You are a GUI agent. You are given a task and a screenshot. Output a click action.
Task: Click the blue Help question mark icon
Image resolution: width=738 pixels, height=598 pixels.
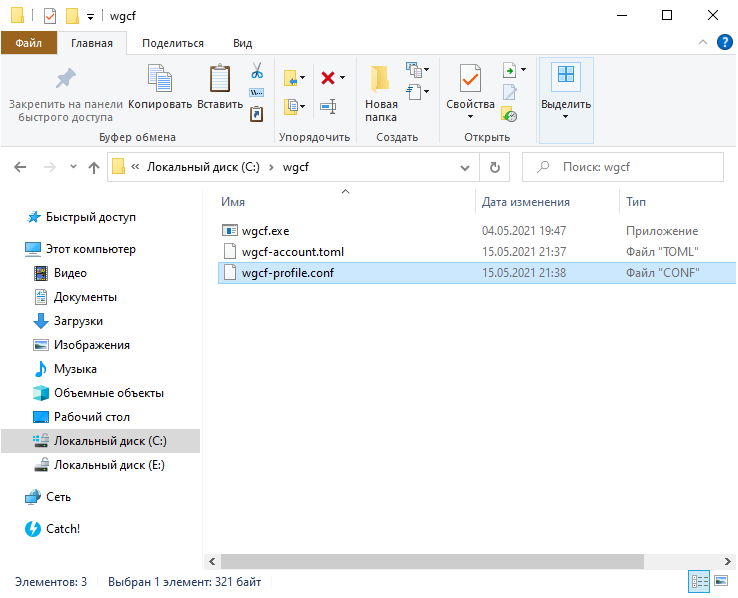(724, 42)
